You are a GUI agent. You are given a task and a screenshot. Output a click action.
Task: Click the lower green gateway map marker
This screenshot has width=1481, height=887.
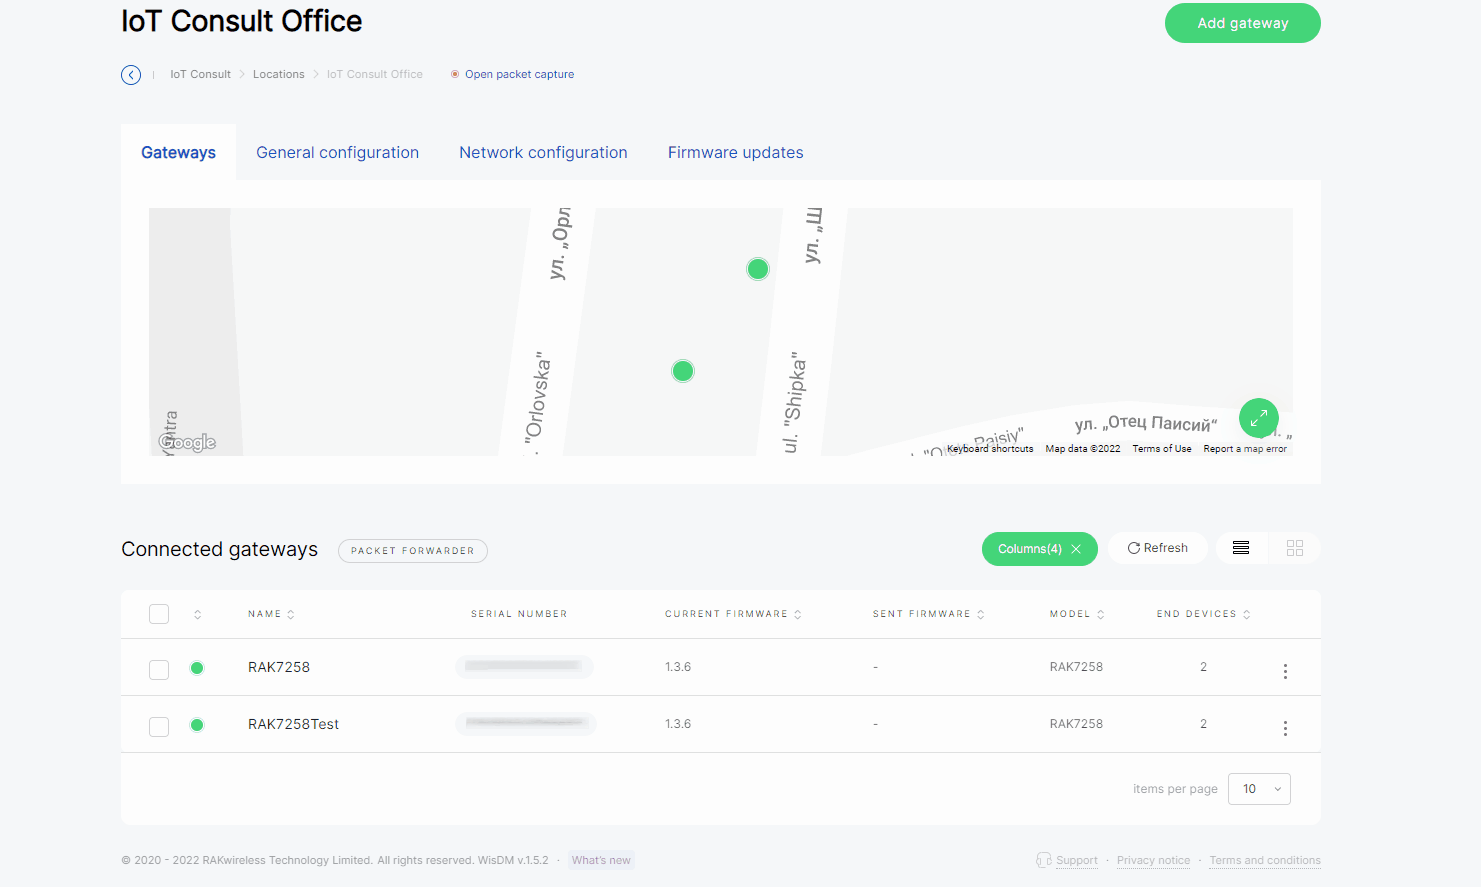coord(683,372)
